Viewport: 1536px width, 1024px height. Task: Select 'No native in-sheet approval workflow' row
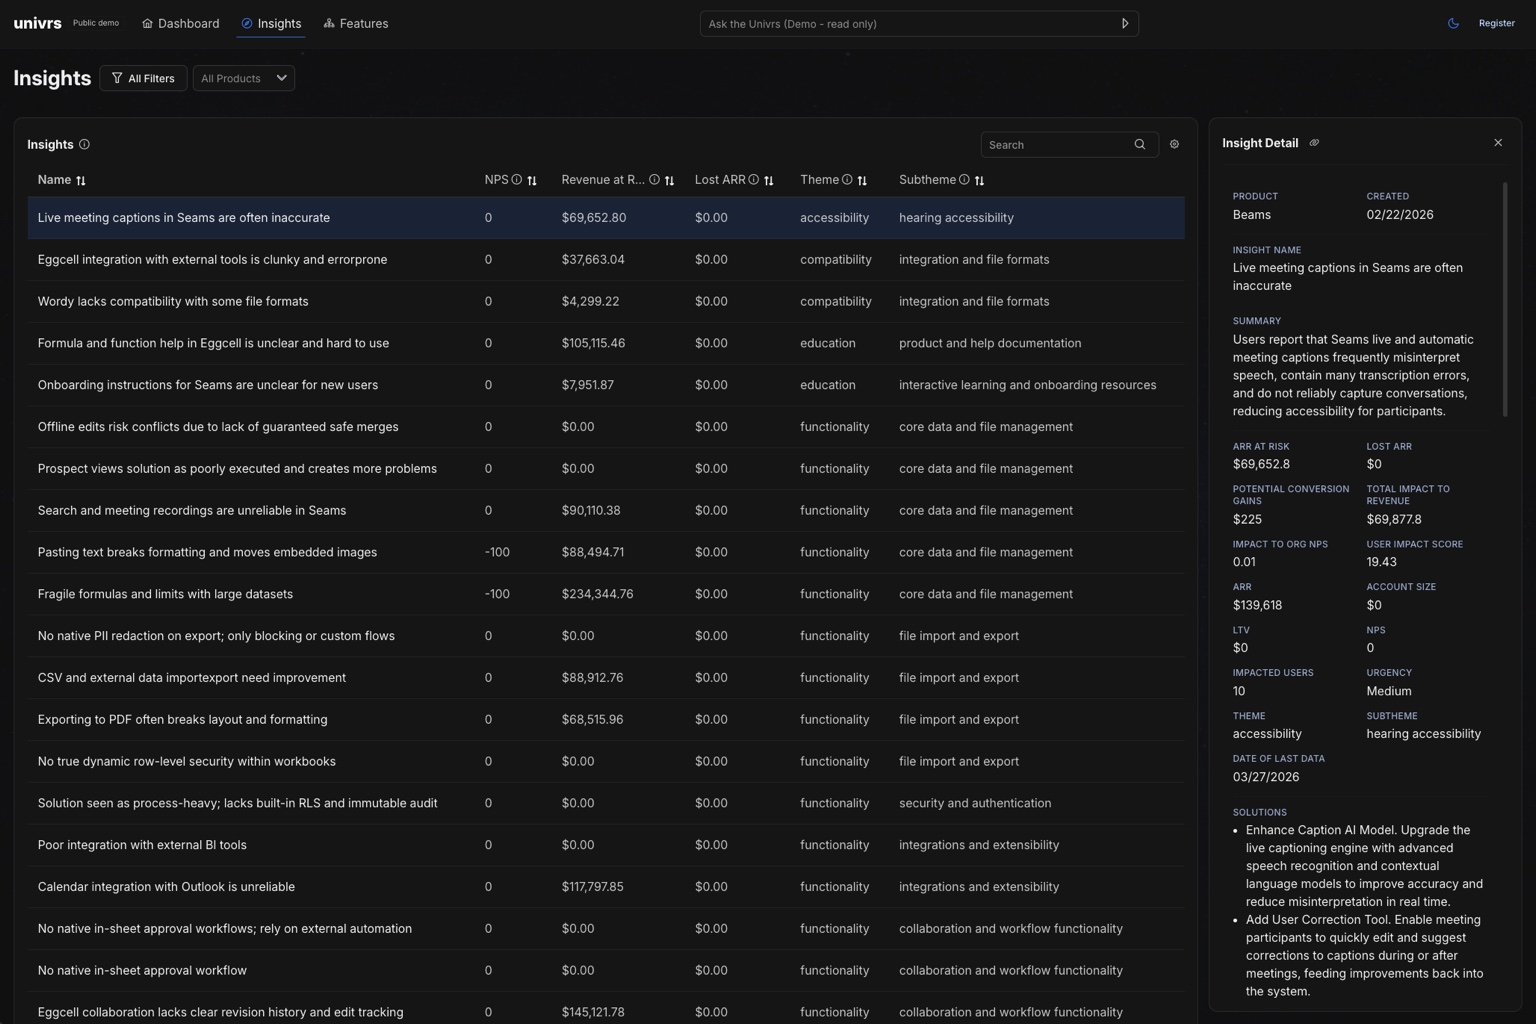[606, 971]
